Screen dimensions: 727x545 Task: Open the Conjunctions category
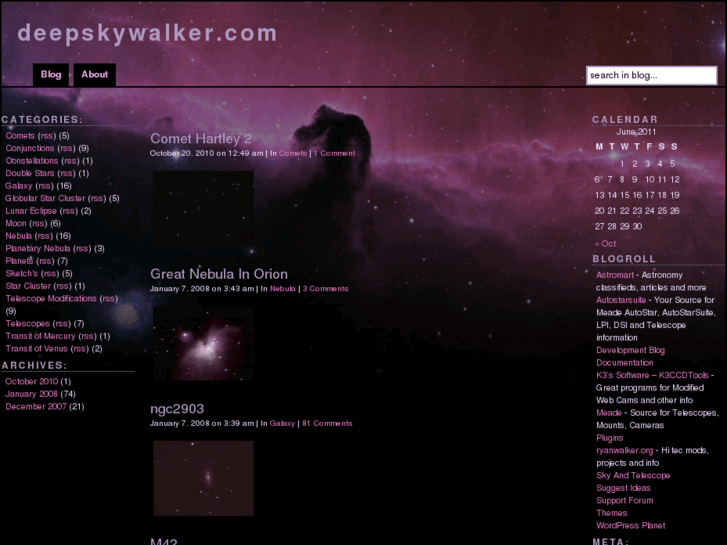coord(30,148)
